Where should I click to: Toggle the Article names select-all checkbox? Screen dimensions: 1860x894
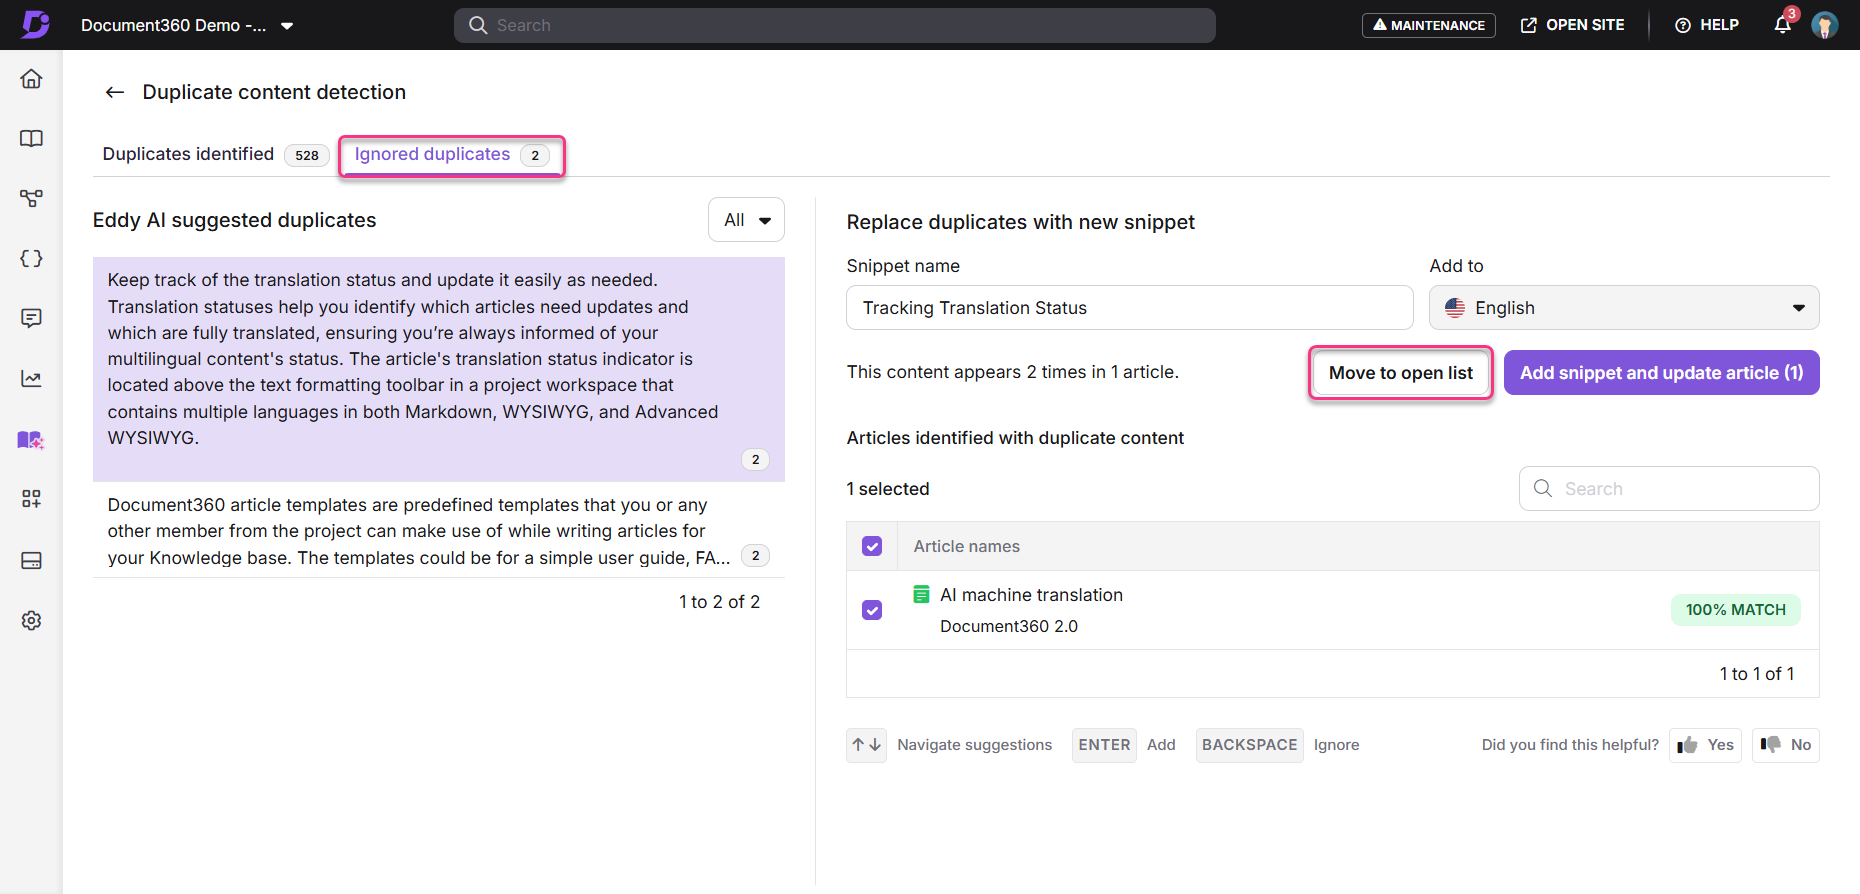pyautogui.click(x=872, y=546)
